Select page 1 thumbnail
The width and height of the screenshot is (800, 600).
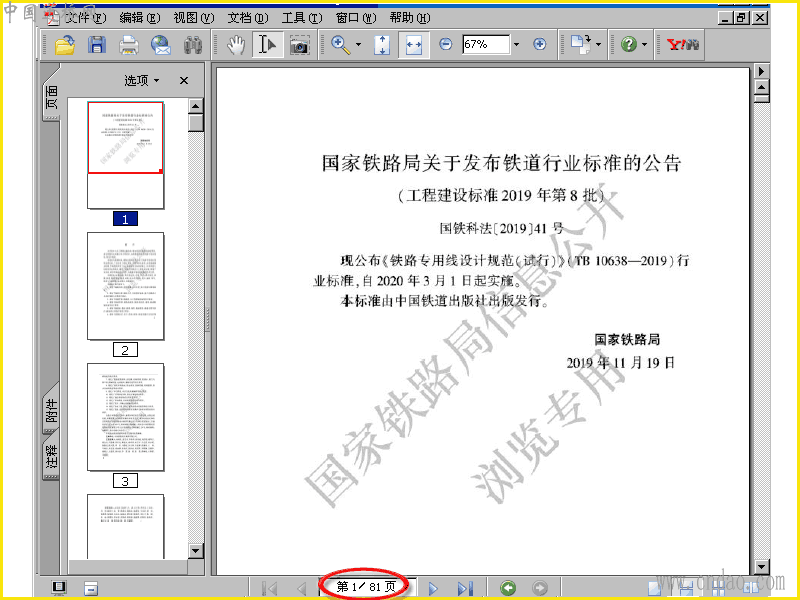[126, 155]
